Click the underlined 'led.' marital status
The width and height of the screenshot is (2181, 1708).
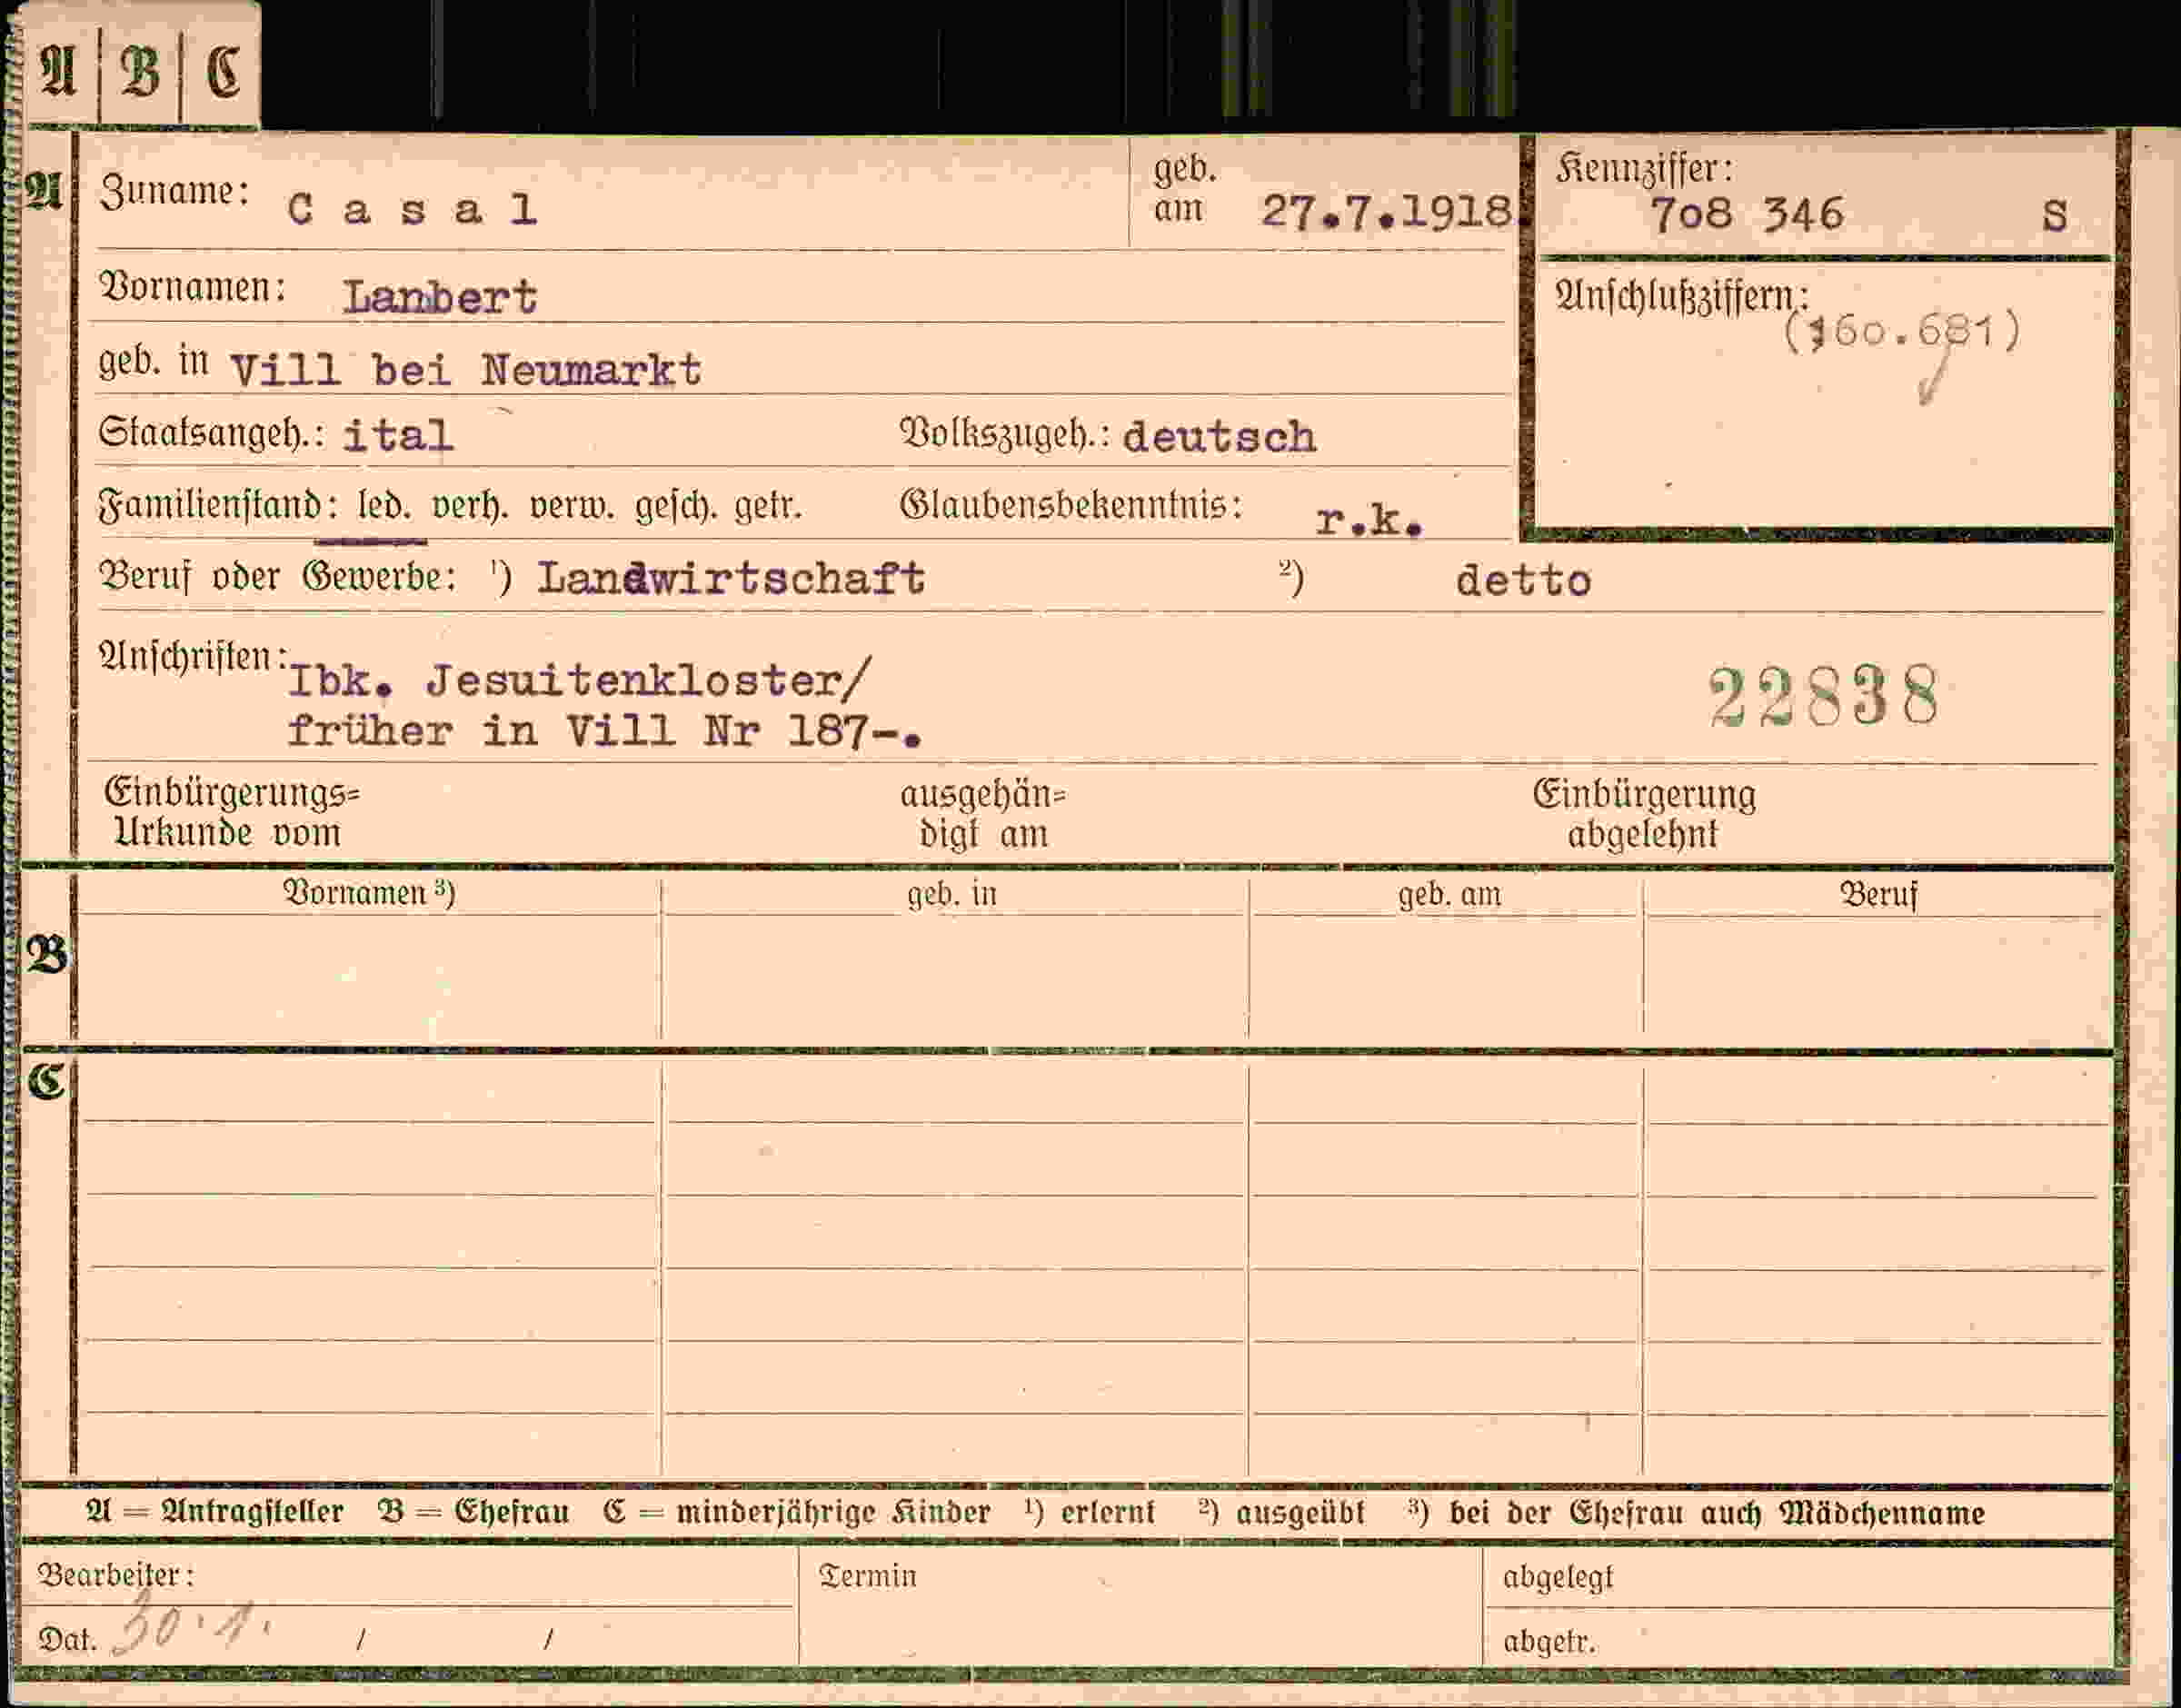pos(384,505)
